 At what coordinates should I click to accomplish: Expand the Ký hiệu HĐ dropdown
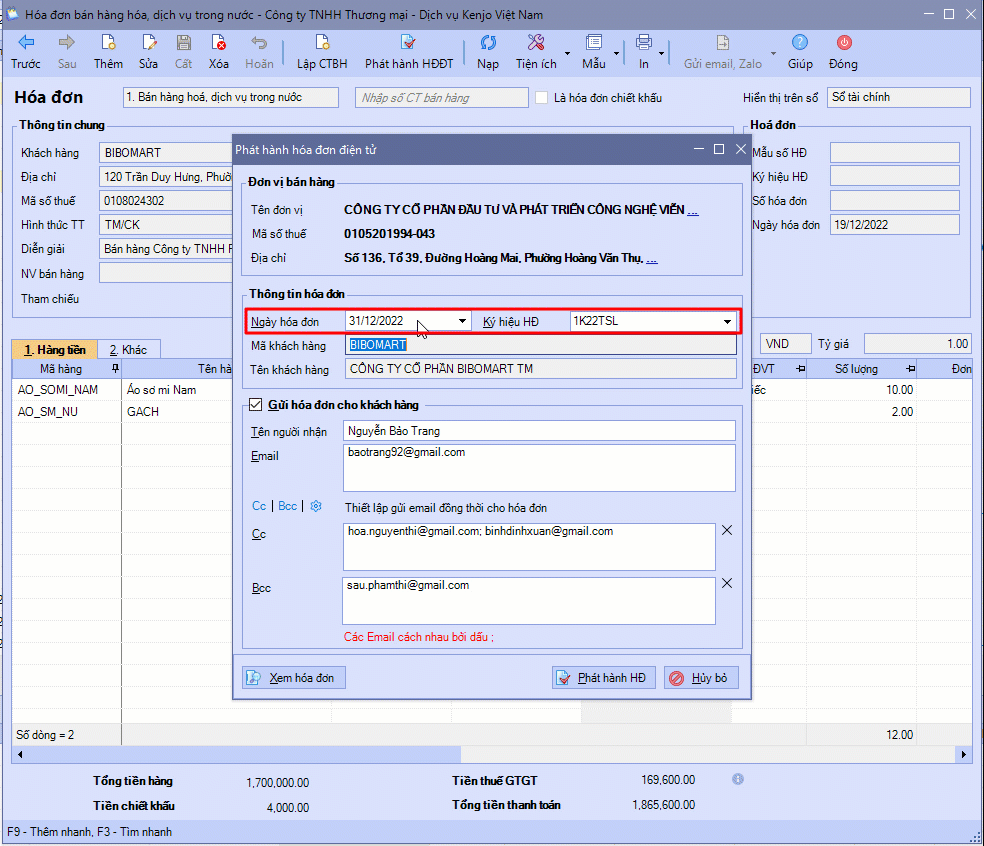pos(727,322)
